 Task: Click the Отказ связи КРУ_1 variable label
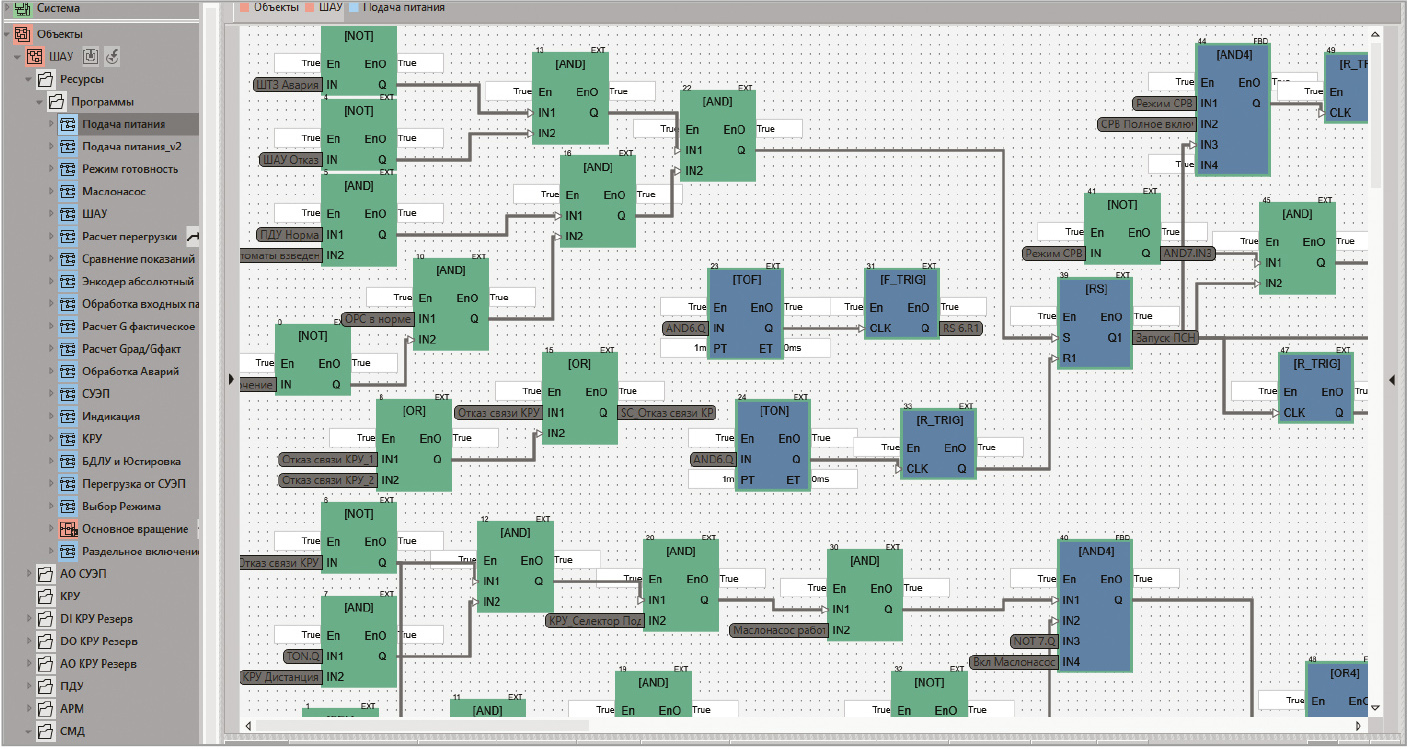click(327, 459)
